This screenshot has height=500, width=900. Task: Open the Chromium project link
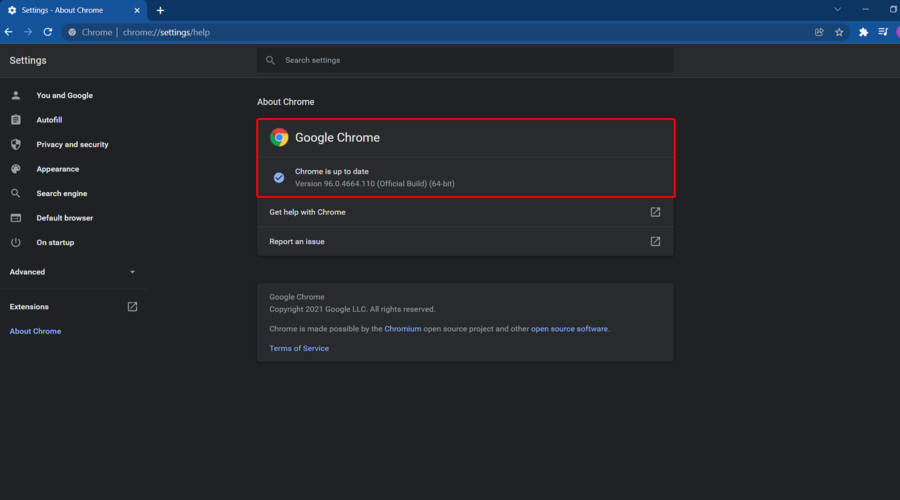pyautogui.click(x=402, y=329)
